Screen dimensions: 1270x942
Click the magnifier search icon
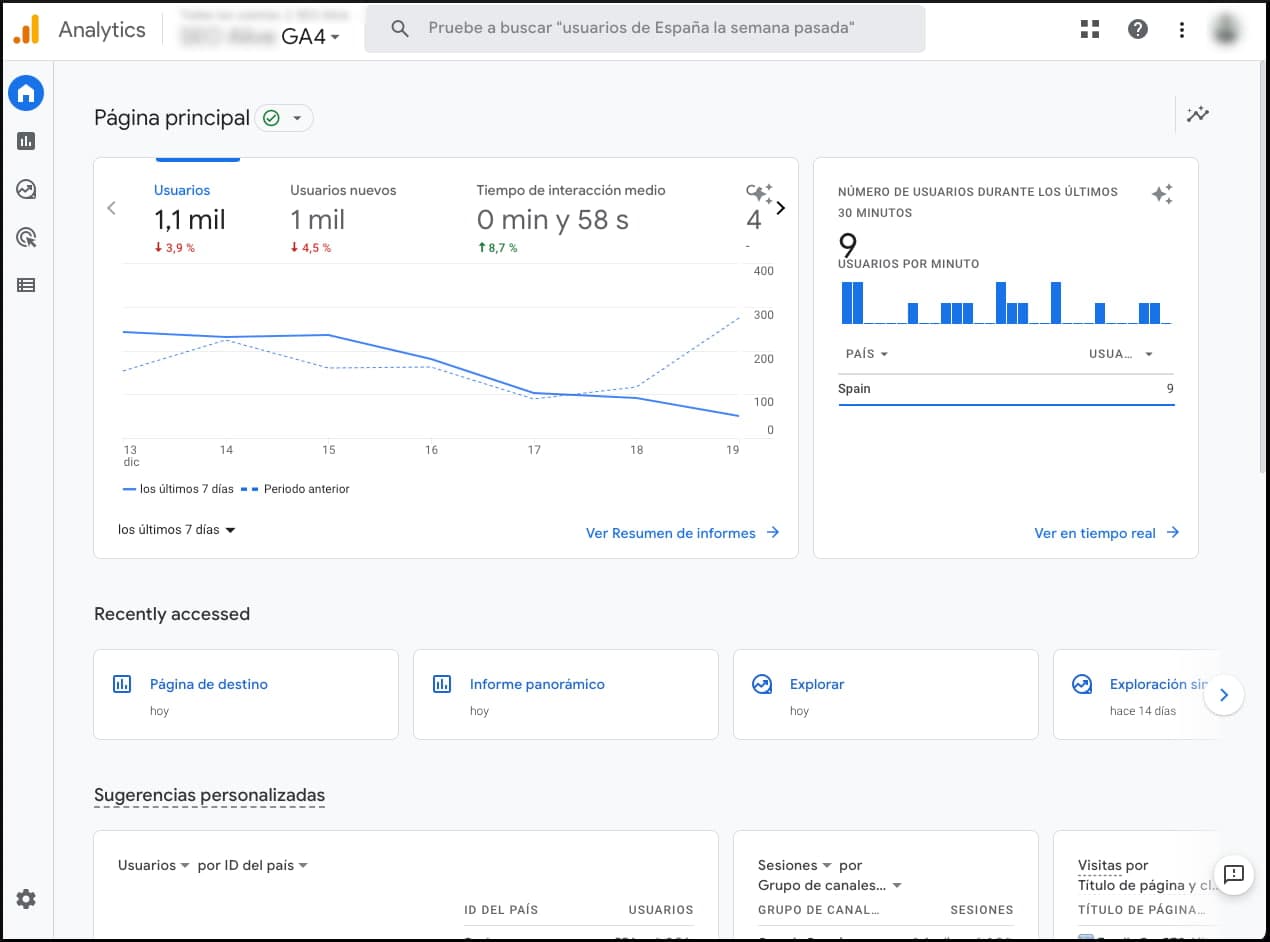tap(400, 29)
